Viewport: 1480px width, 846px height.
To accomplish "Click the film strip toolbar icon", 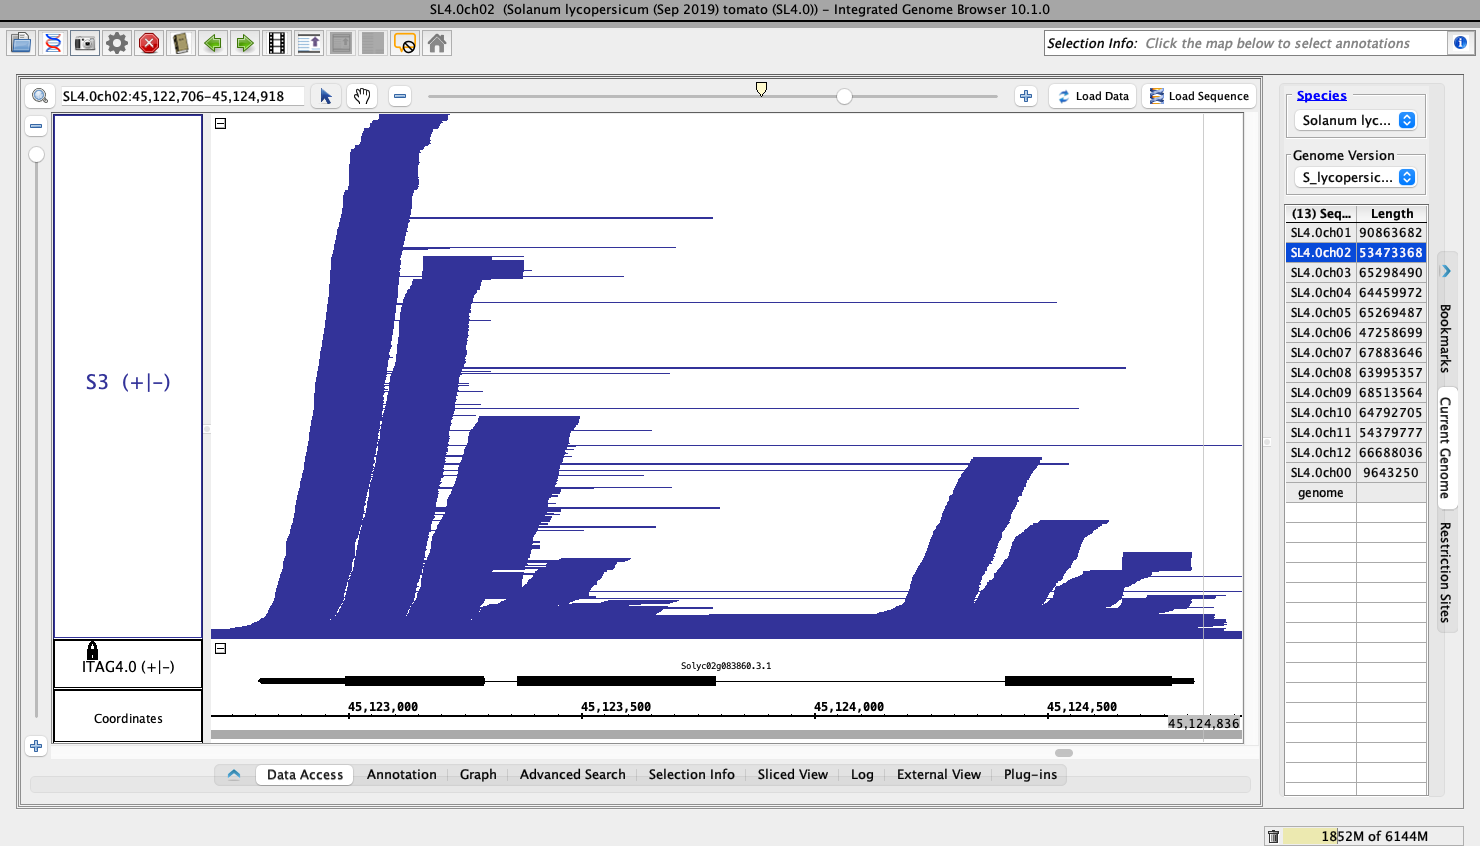I will point(277,43).
